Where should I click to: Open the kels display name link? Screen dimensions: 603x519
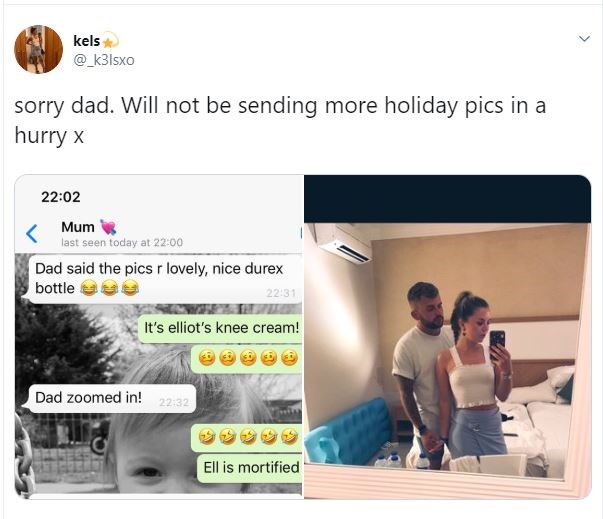(x=87, y=41)
